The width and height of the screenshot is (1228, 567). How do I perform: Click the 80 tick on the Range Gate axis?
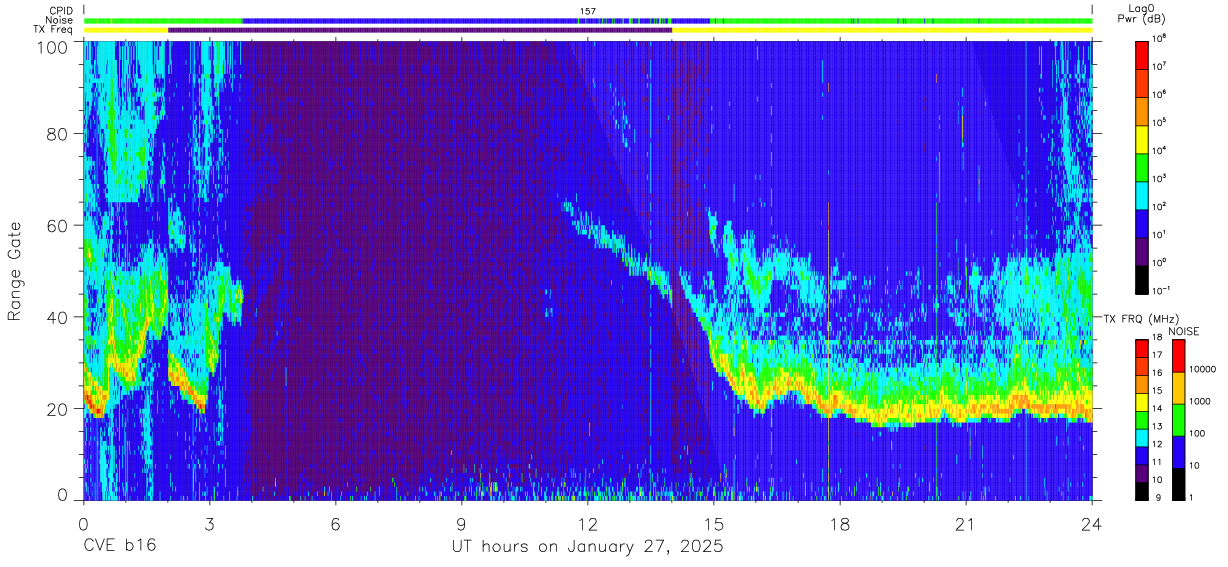57,134
